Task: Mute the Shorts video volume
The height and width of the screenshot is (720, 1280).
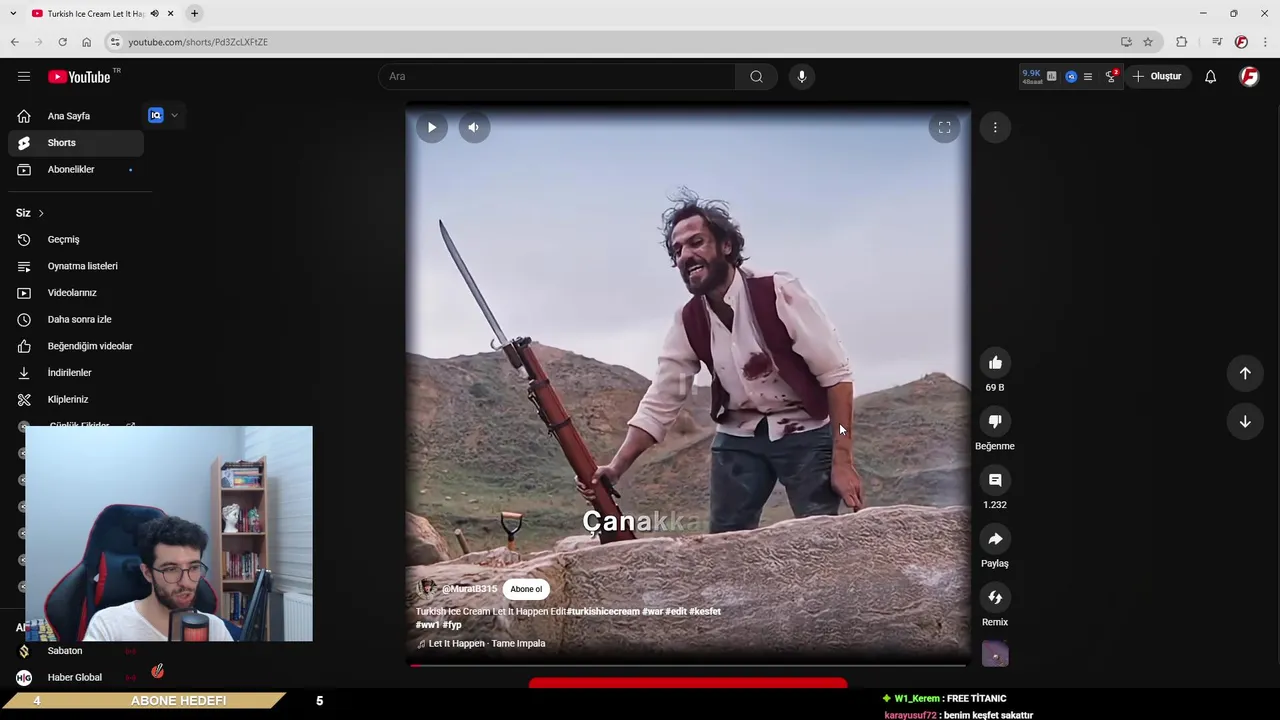Action: 474,127
